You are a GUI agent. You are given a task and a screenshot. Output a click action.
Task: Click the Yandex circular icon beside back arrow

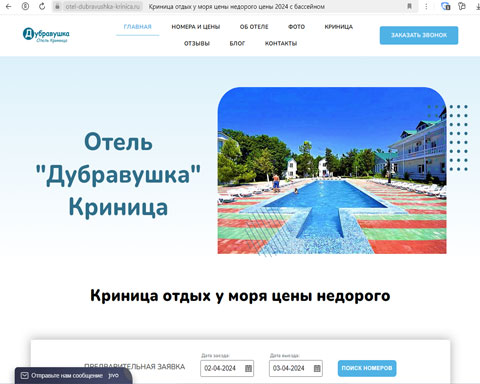25,6
